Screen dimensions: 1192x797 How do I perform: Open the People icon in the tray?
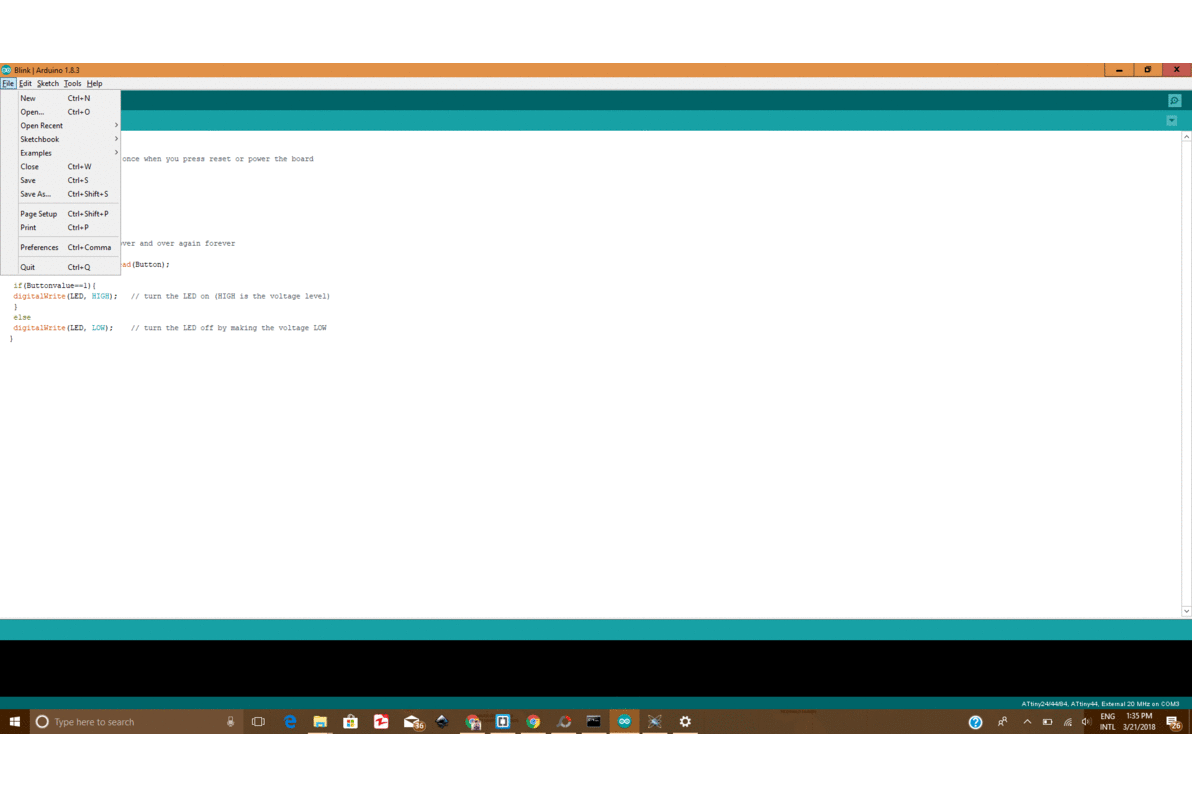1002,722
